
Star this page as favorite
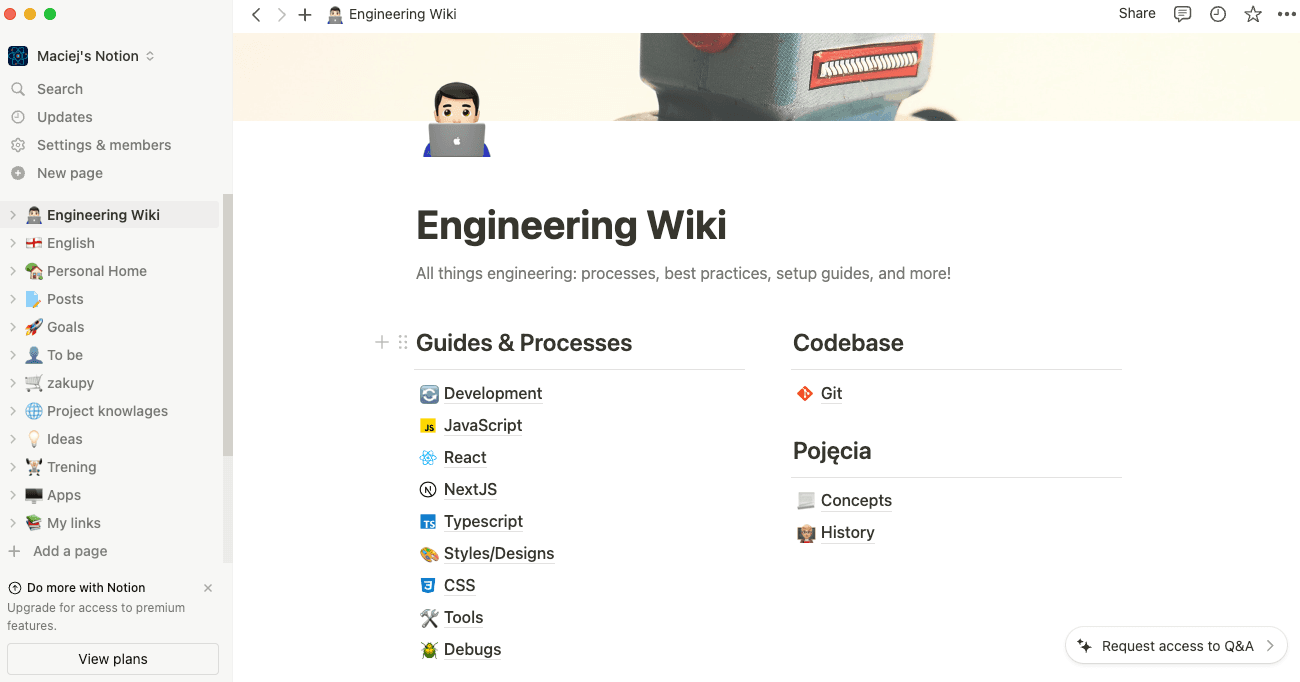click(x=1253, y=14)
